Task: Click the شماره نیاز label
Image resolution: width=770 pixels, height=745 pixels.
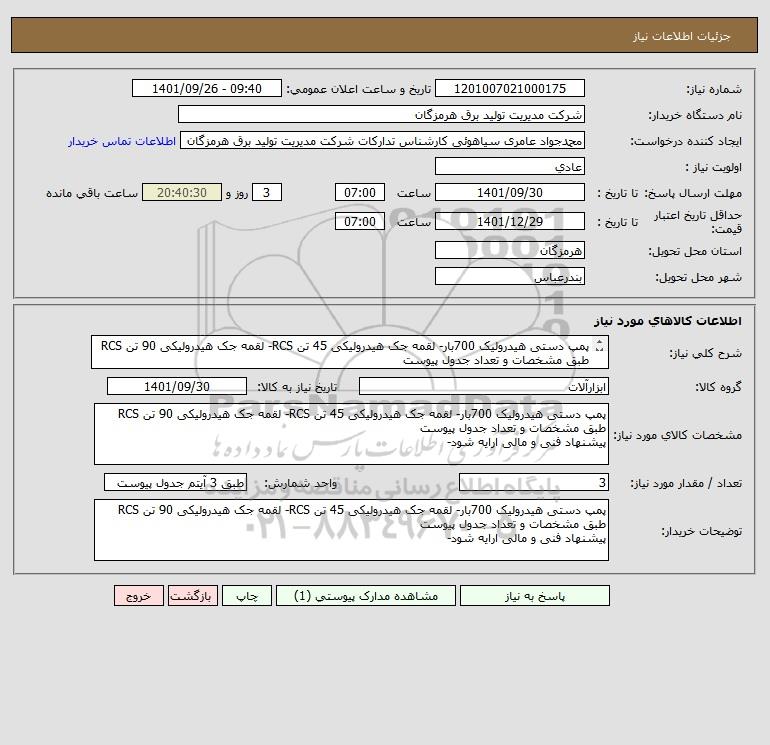Action: [x=714, y=89]
